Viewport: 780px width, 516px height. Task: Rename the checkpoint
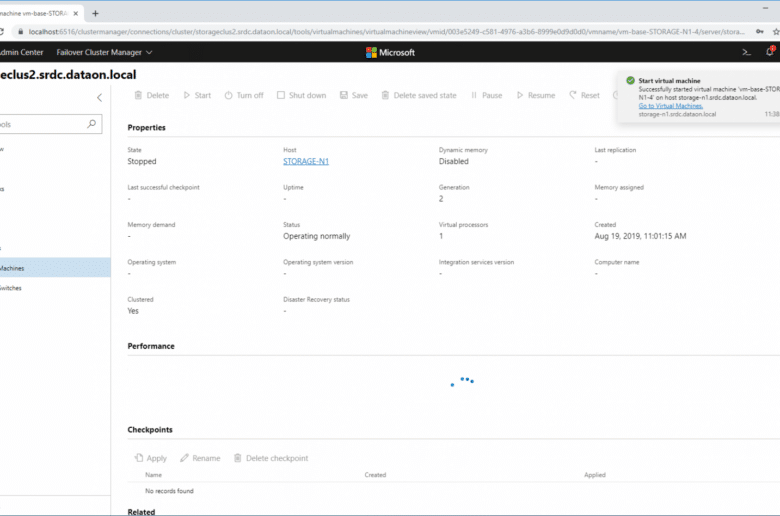point(200,458)
